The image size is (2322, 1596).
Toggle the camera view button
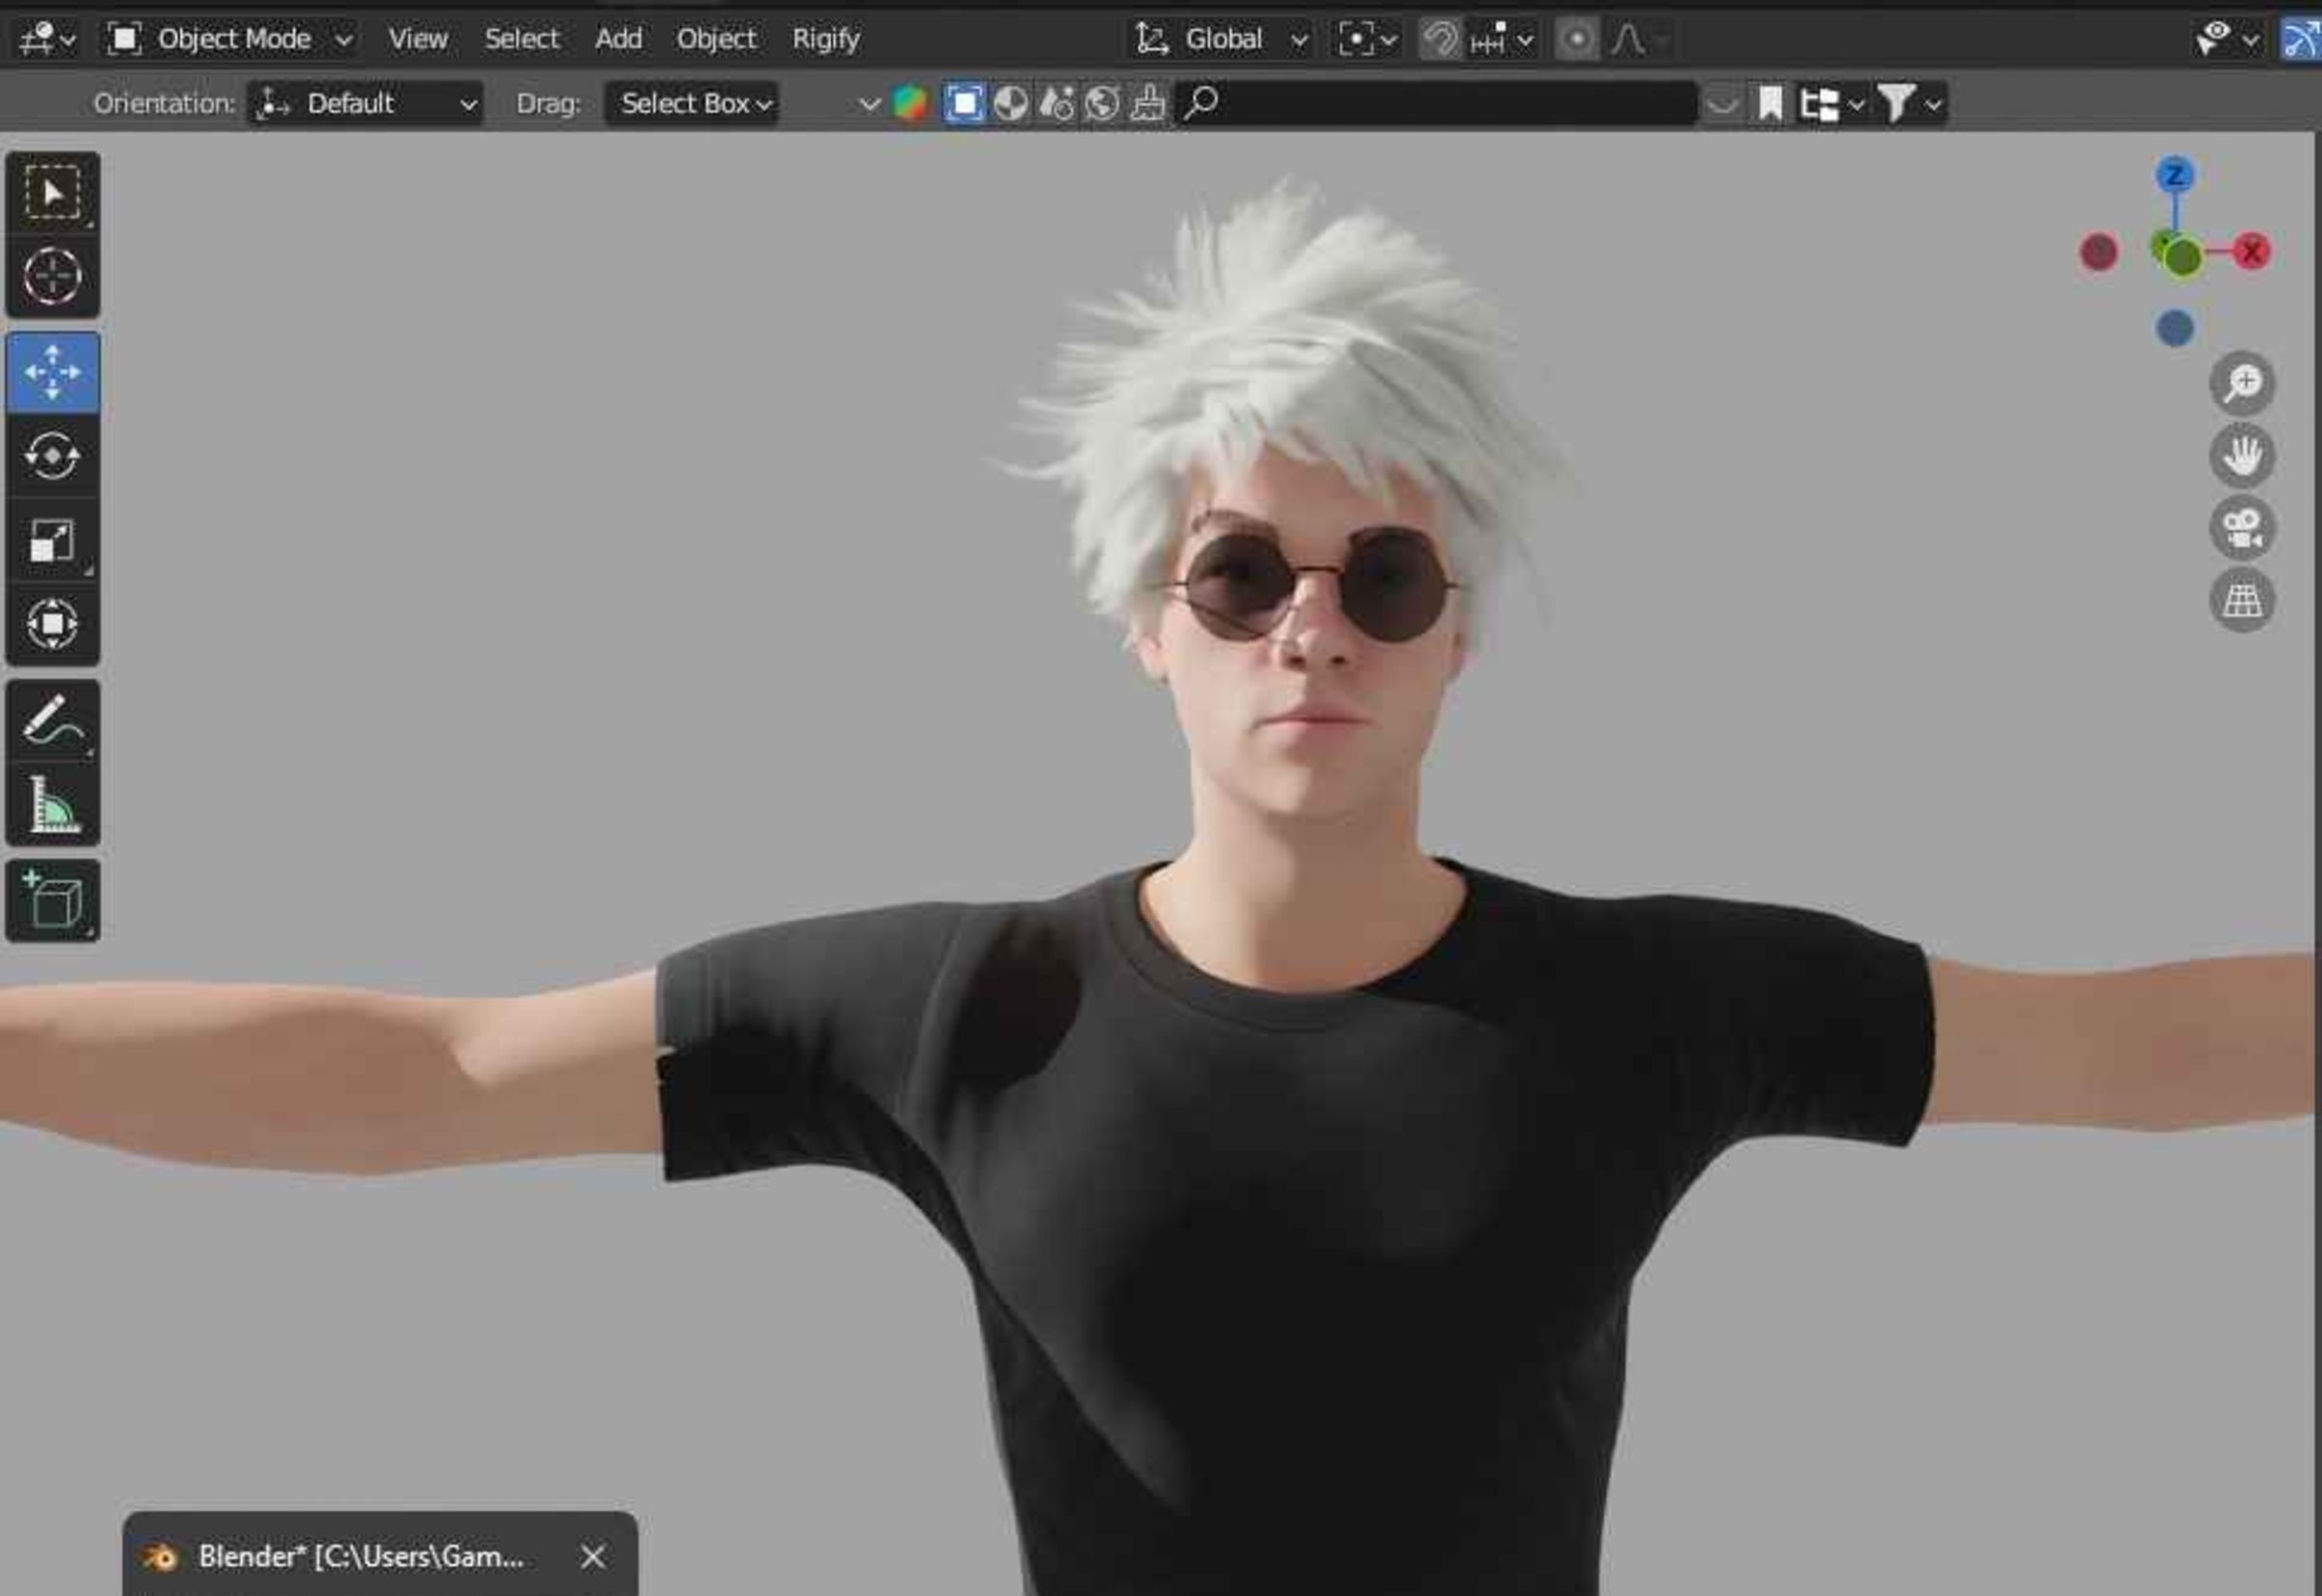pos(2244,528)
